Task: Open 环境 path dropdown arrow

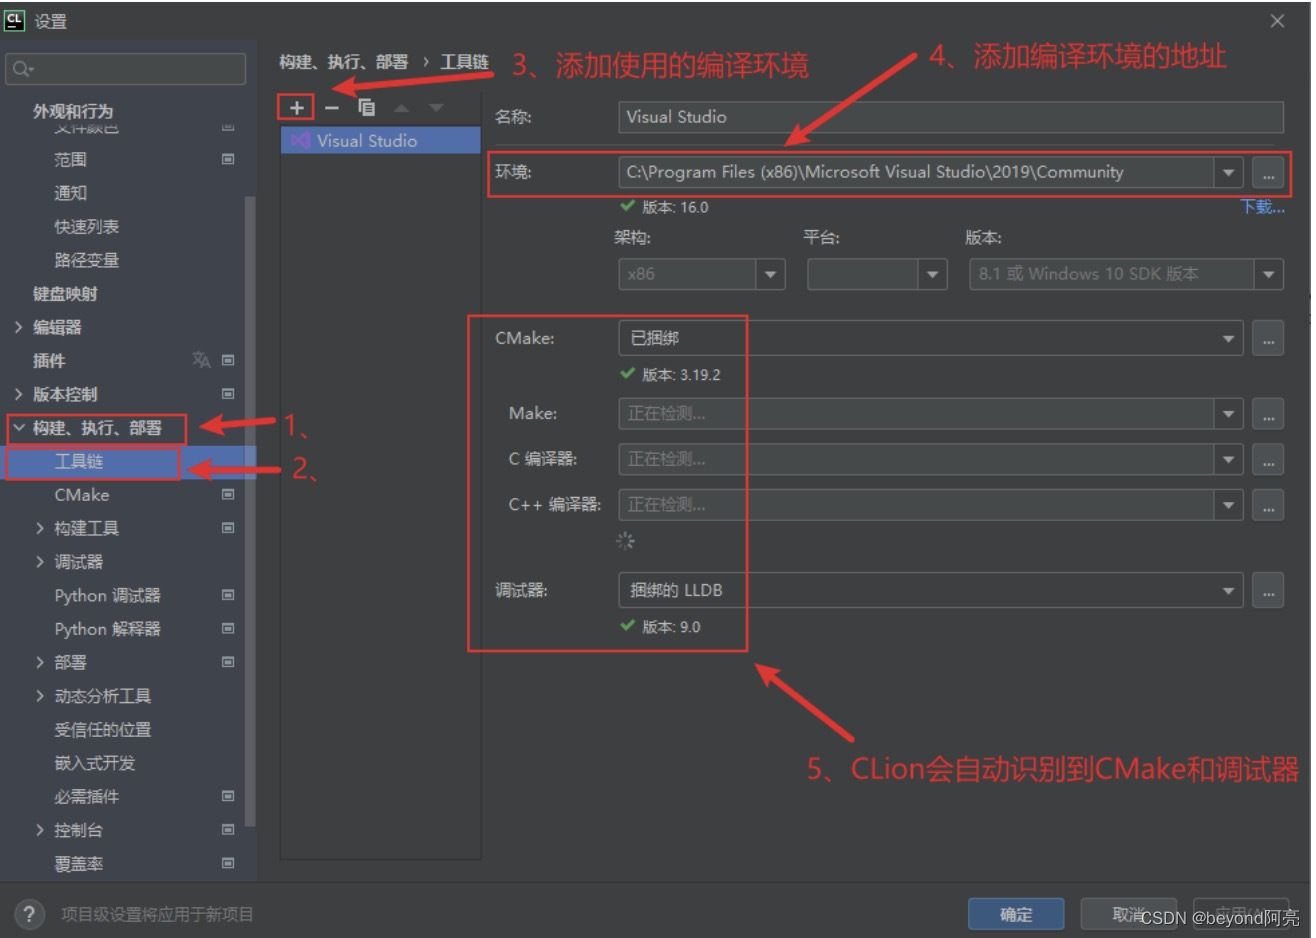Action: point(1228,172)
